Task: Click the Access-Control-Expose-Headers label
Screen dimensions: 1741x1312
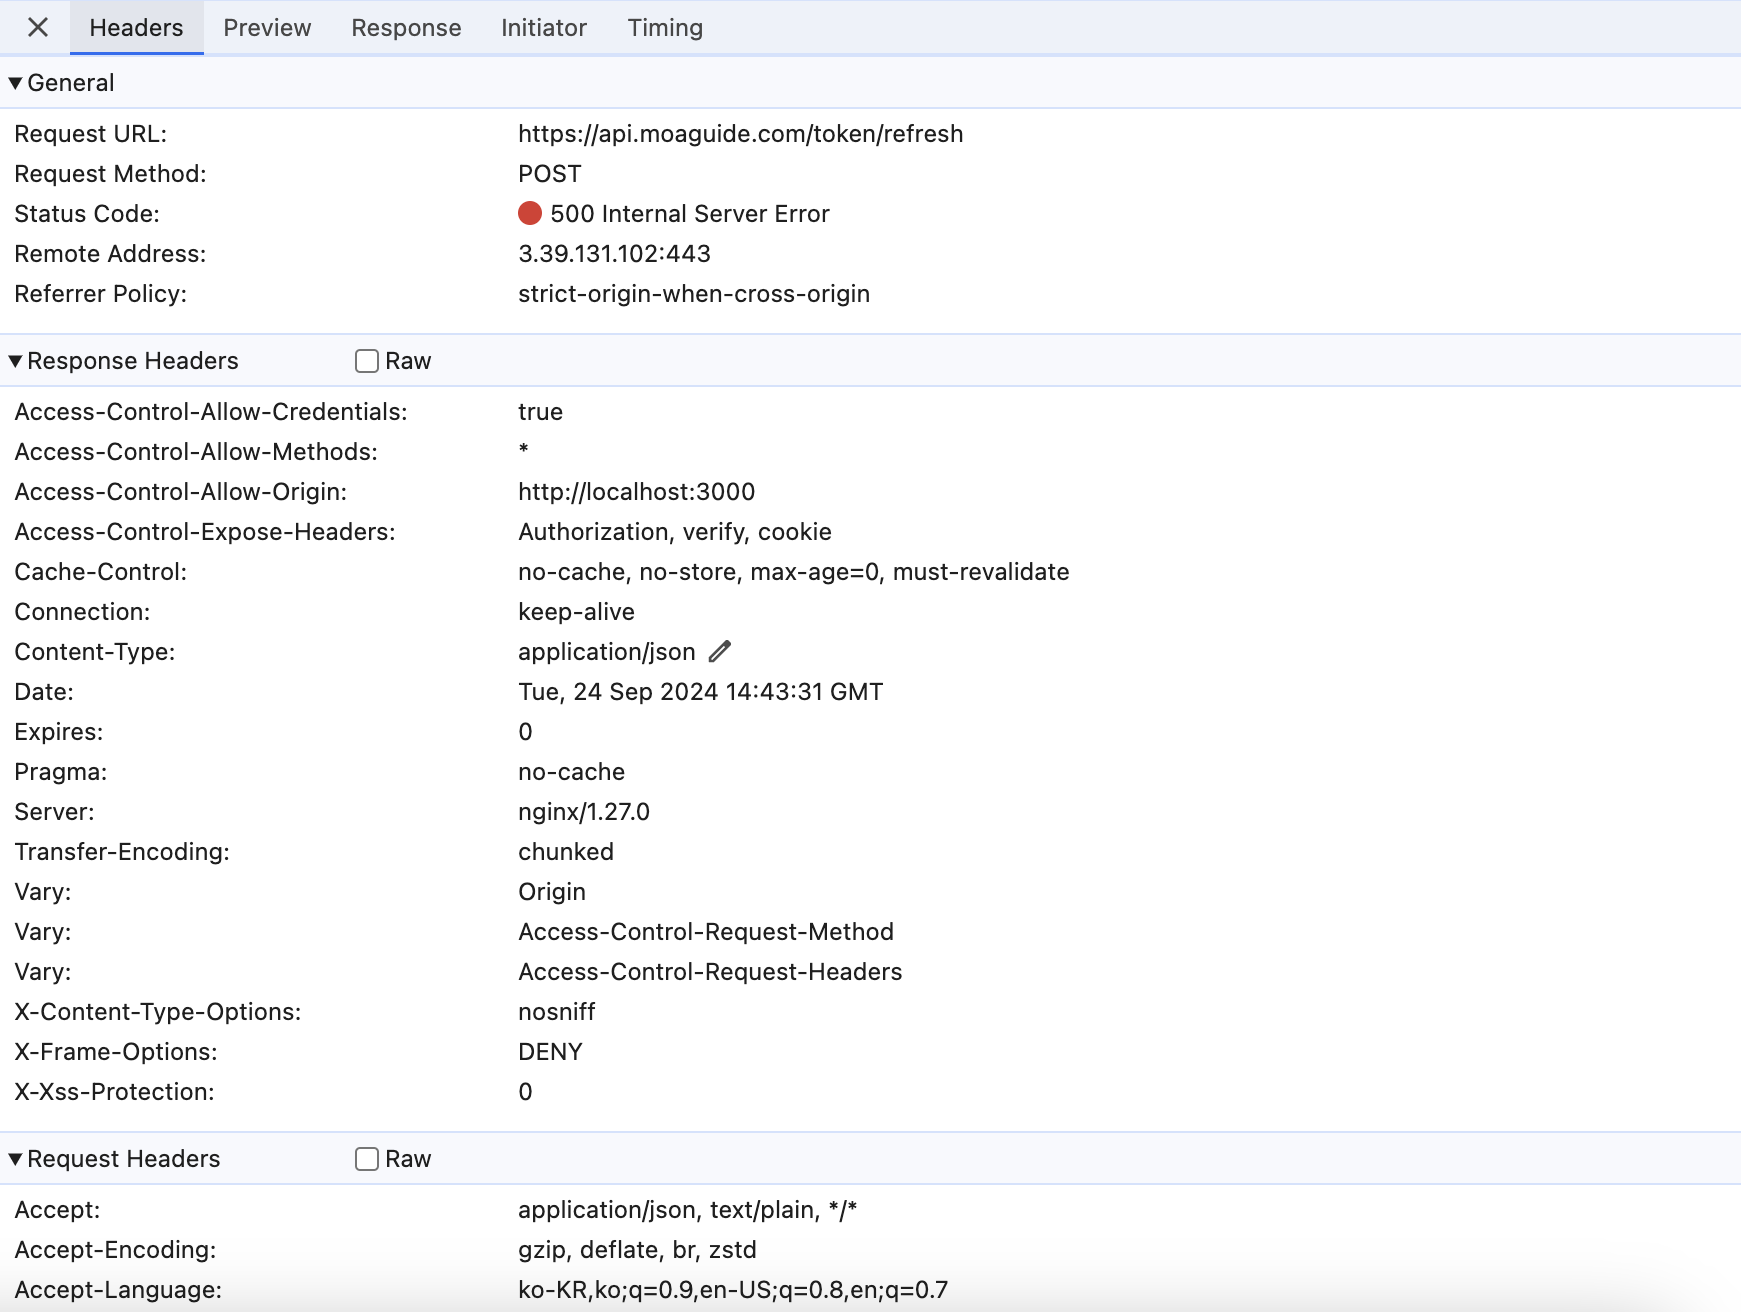Action: click(x=205, y=532)
